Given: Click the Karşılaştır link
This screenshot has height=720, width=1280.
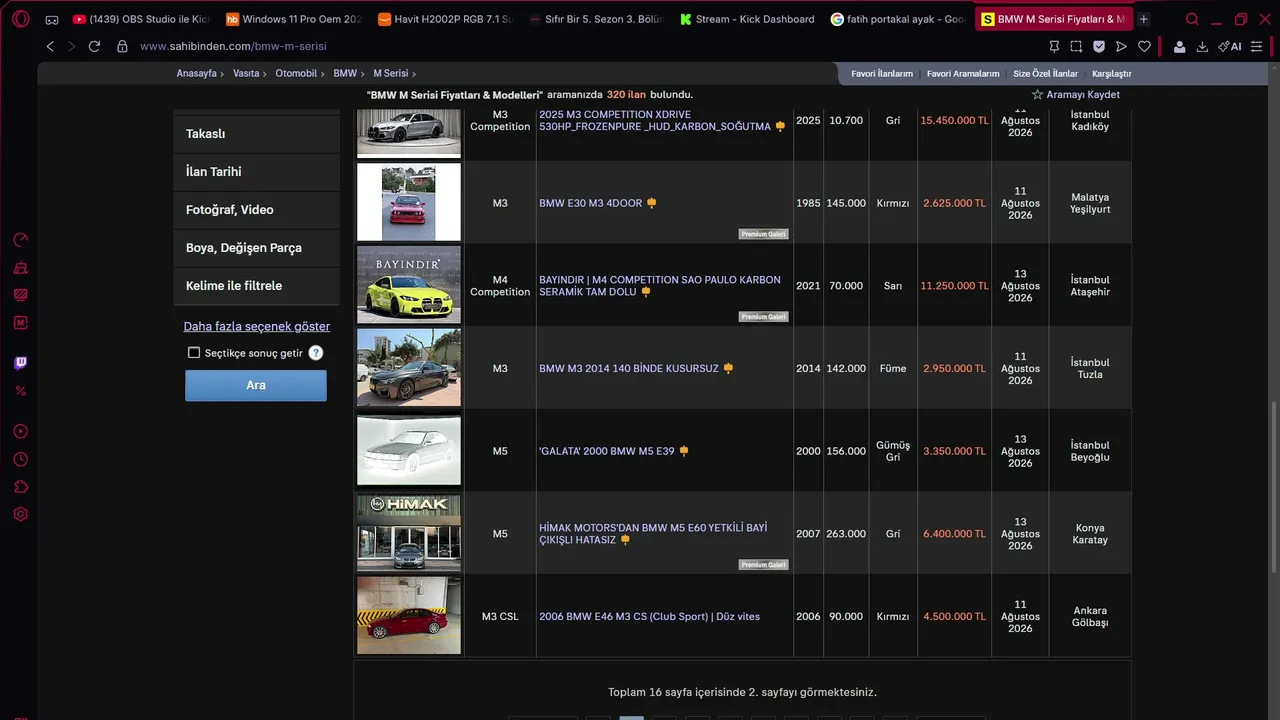Looking at the screenshot, I should 1112,74.
